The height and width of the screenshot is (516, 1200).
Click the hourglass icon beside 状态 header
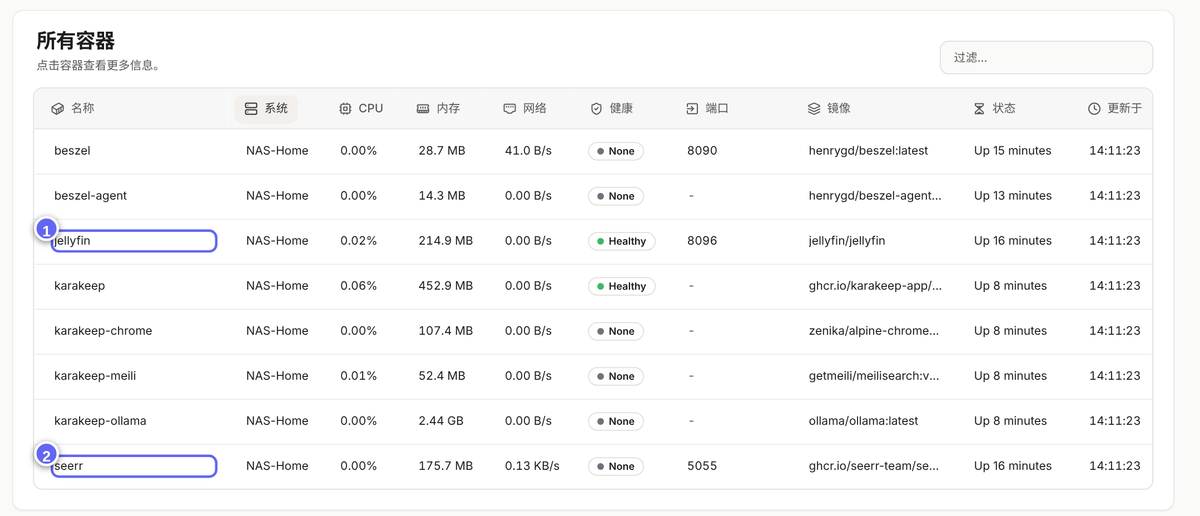979,108
